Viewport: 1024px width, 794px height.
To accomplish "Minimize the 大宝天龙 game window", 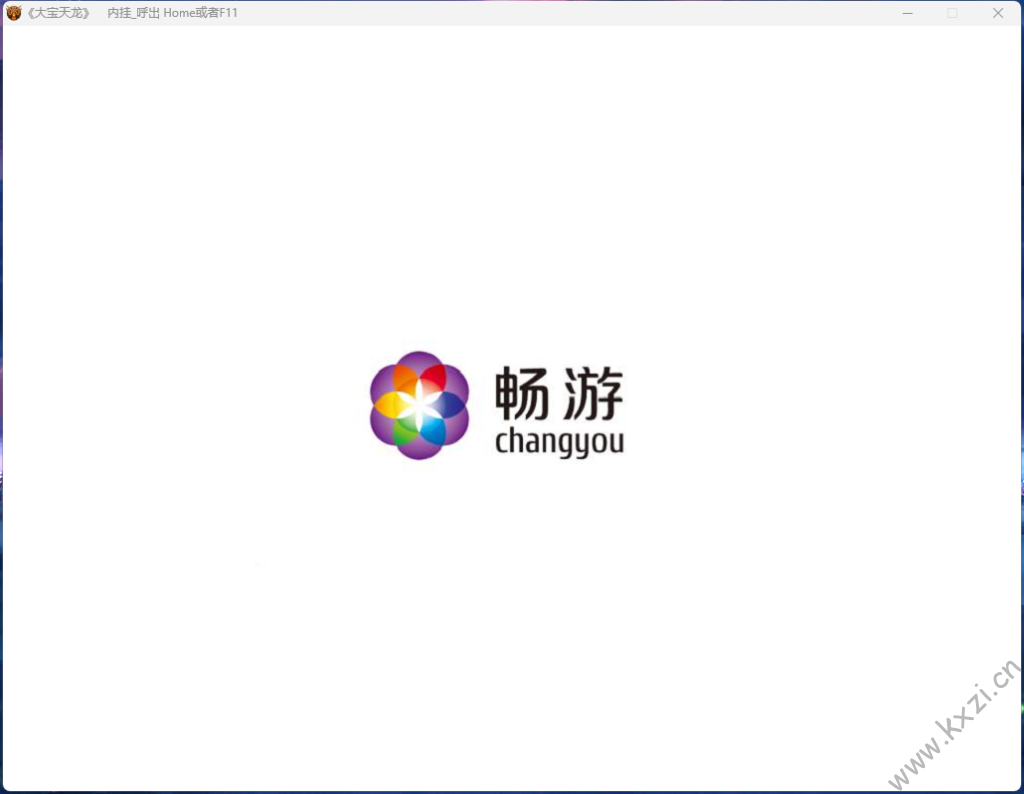I will click(907, 13).
